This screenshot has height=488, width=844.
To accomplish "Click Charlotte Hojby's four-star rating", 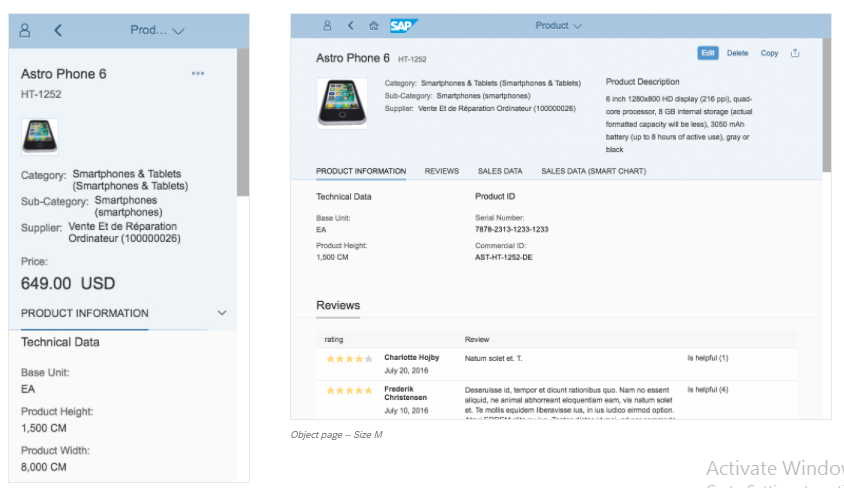I will click(x=349, y=359).
